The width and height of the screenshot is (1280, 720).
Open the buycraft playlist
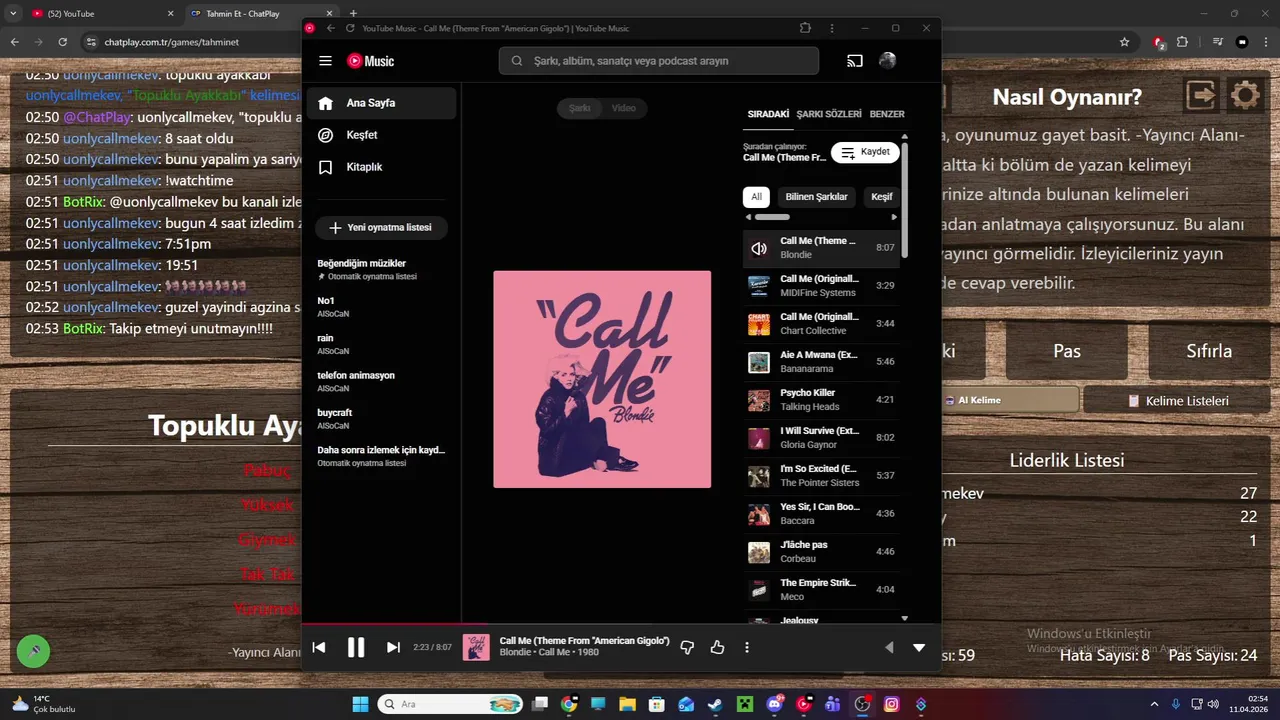(x=381, y=418)
